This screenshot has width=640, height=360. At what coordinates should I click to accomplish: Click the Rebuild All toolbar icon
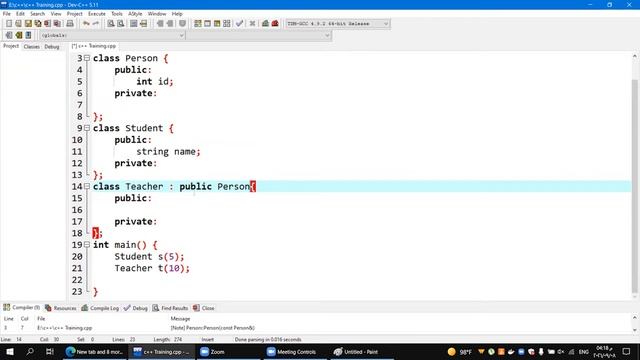227,24
